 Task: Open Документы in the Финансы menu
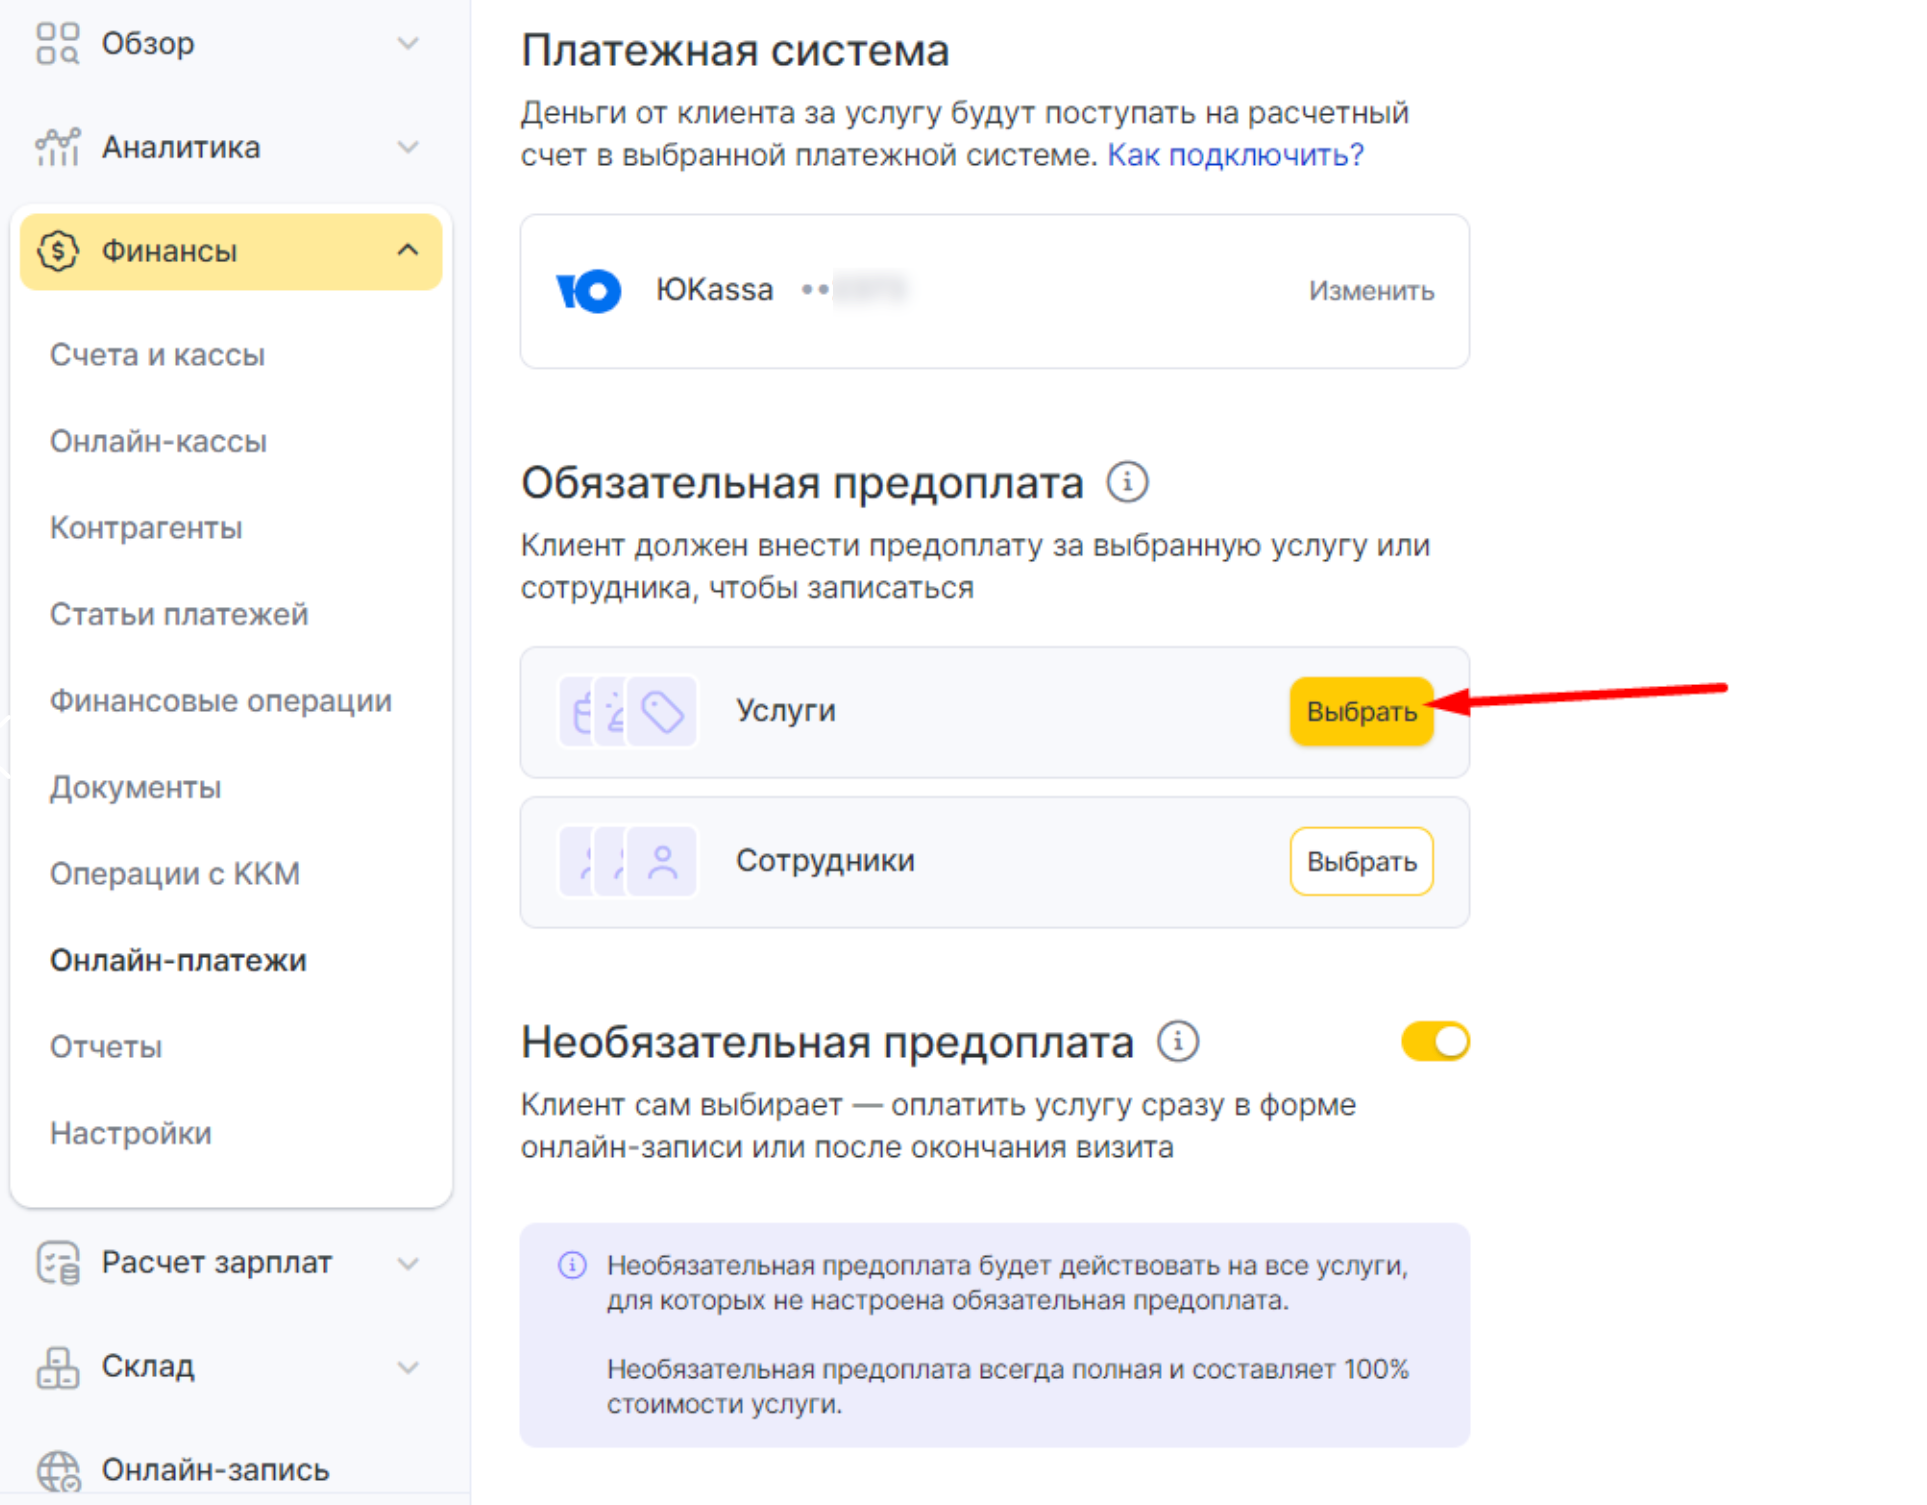[135, 787]
